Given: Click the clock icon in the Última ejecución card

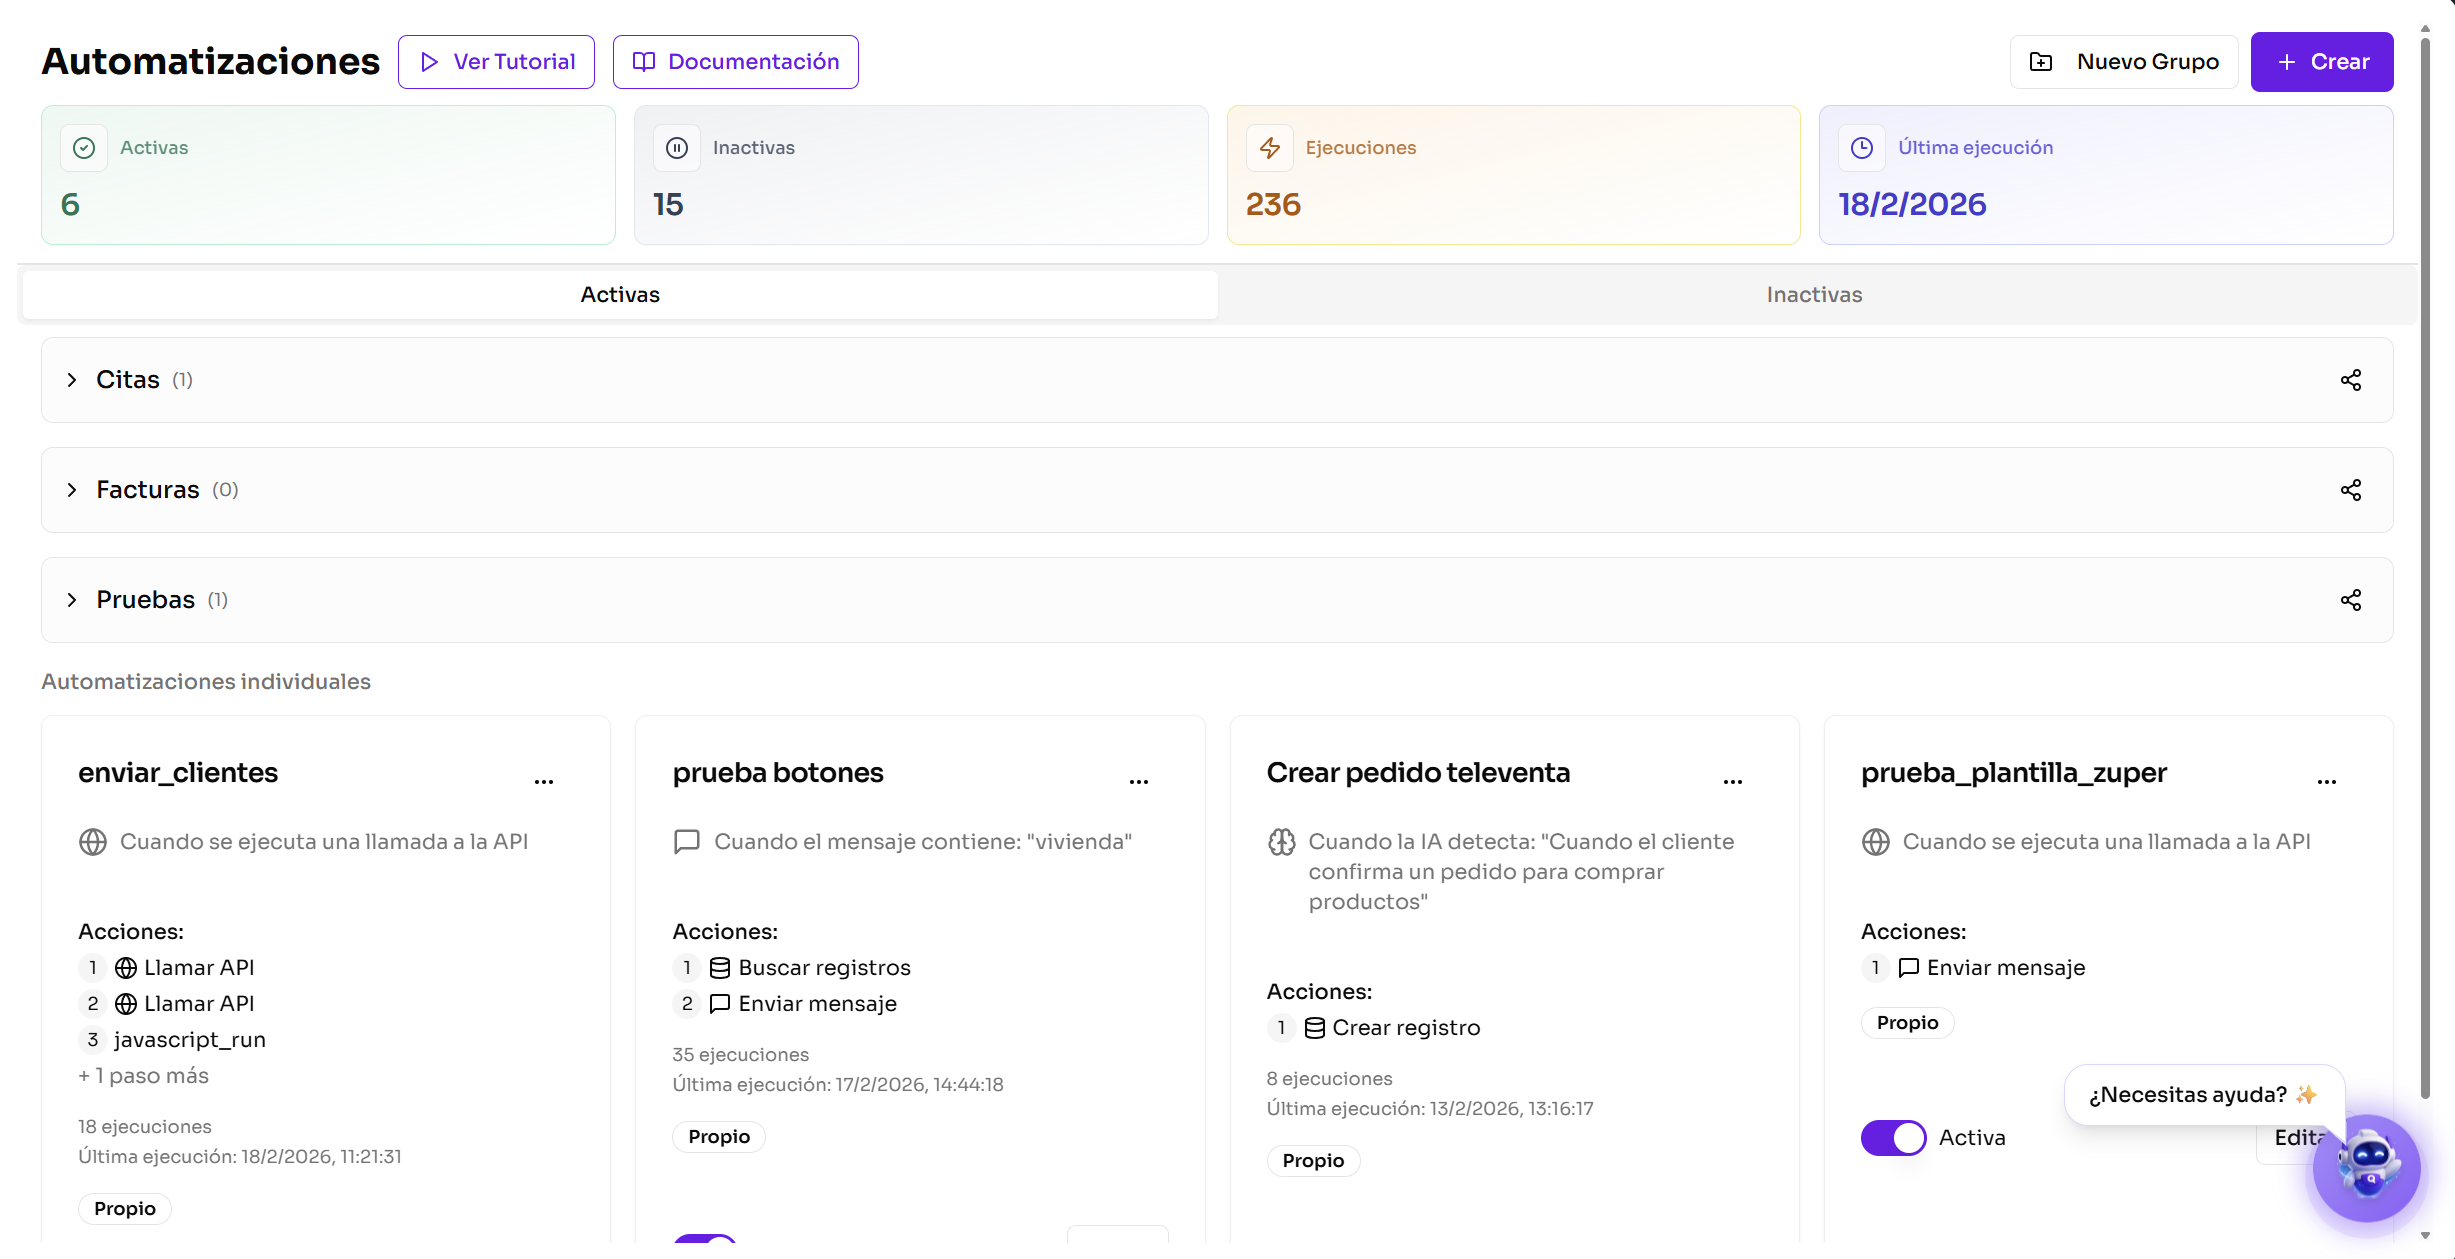Looking at the screenshot, I should coord(1862,148).
